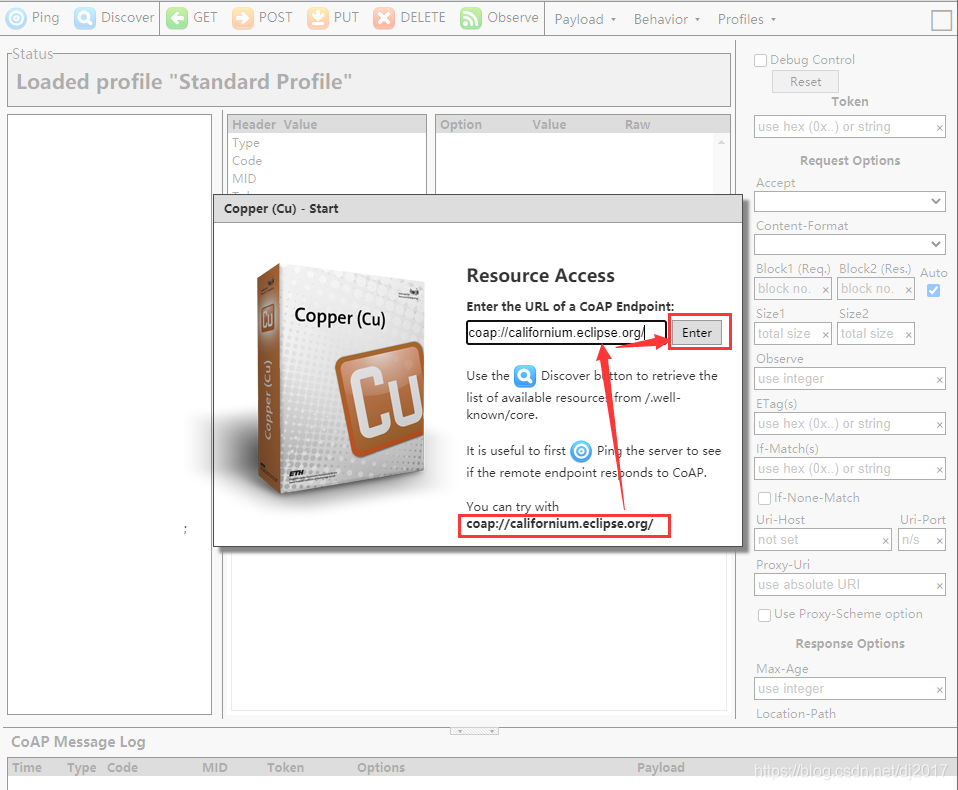Click the bold sample URL coap://californium.eclipse.org/
Viewport: 958px width, 790px height.
click(x=560, y=524)
